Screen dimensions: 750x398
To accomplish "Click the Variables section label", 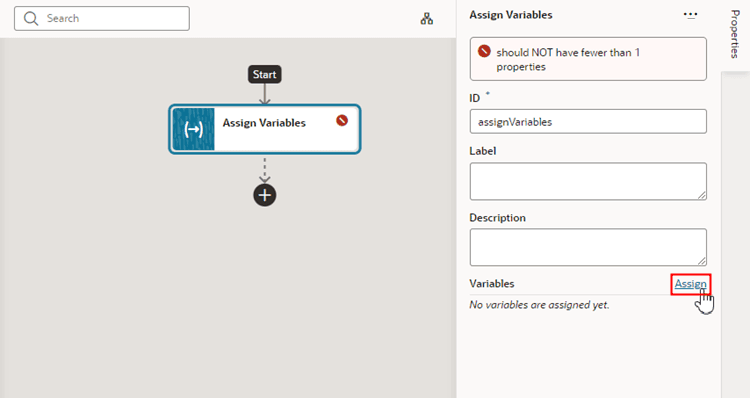I will pyautogui.click(x=492, y=284).
